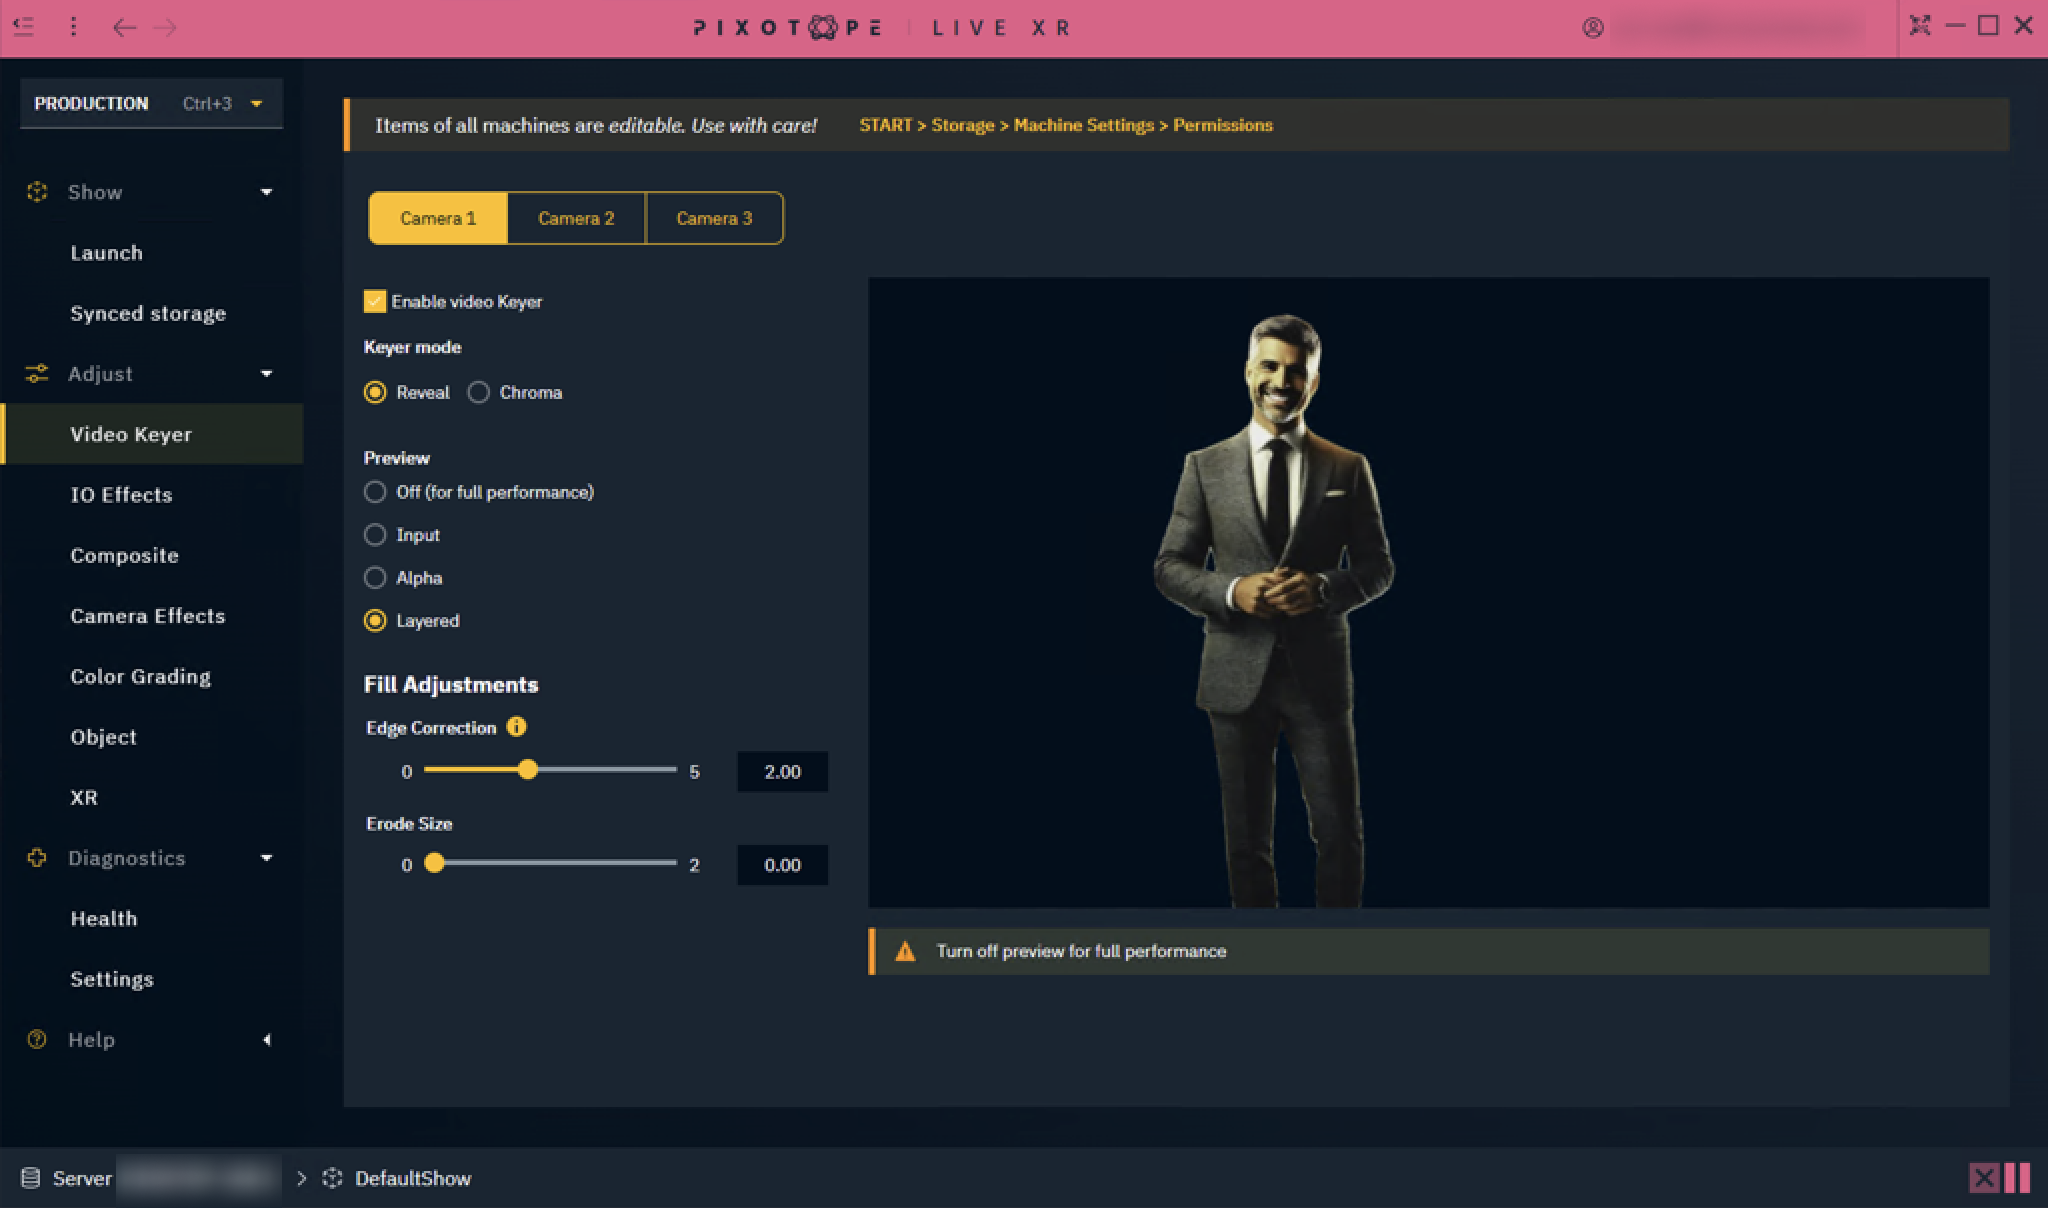
Task: Select Chroma keyer mode
Action: (x=479, y=392)
